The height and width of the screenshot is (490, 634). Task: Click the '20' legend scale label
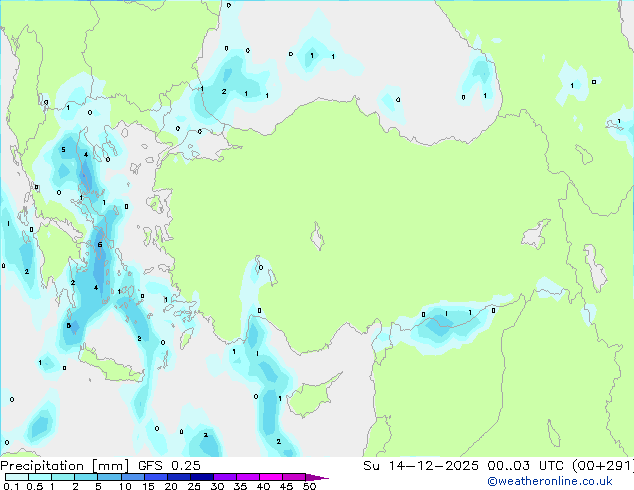tap(171, 486)
